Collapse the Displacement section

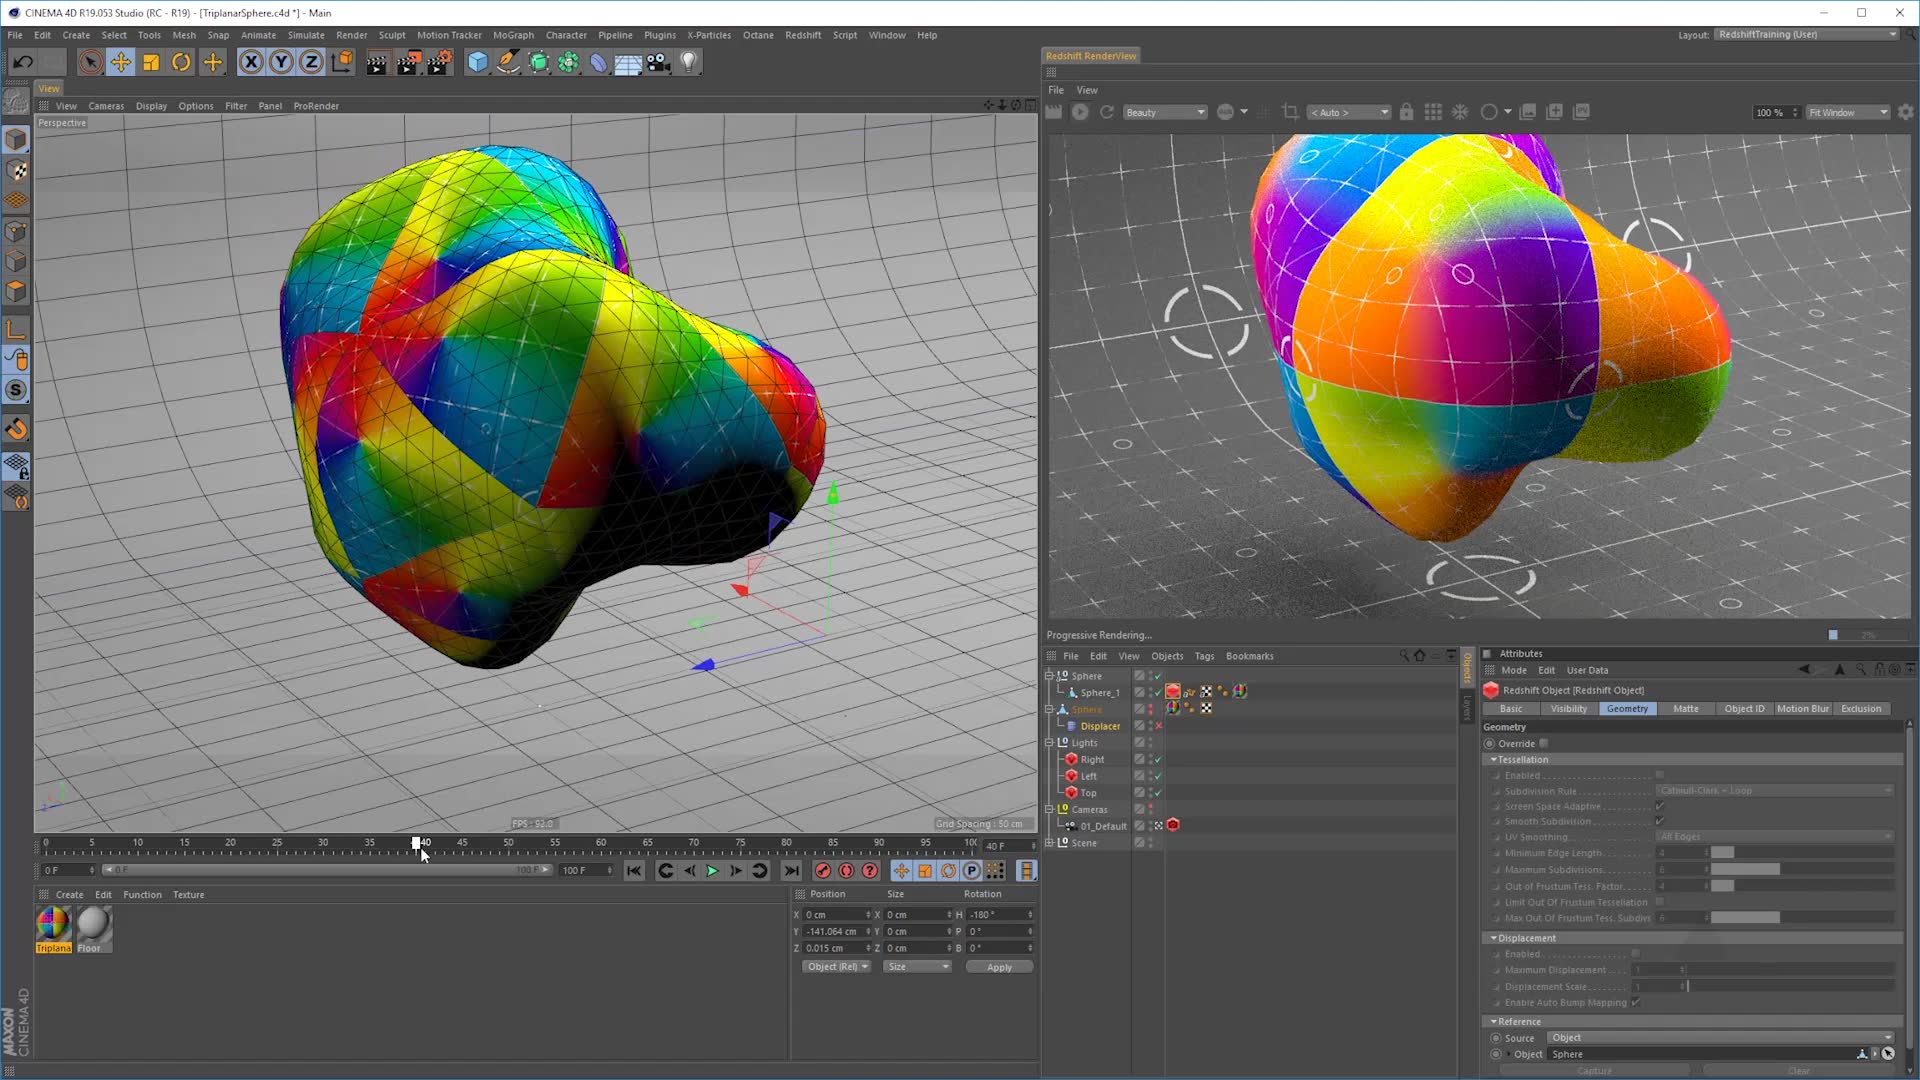pyautogui.click(x=1494, y=938)
